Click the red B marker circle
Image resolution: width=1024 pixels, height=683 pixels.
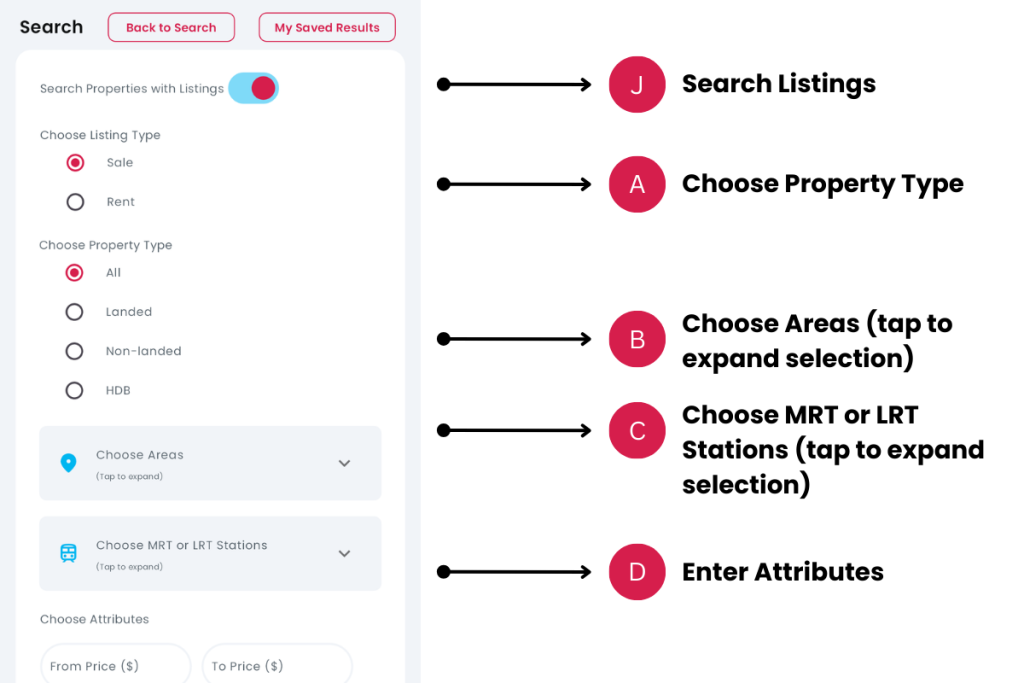point(637,339)
